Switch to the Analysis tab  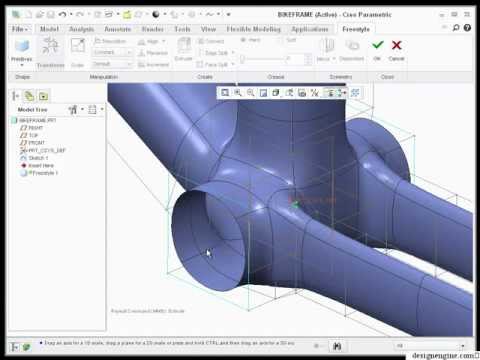81,29
